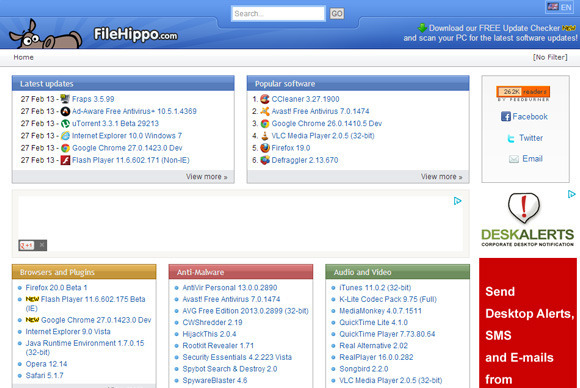Click the Flash Player 11.6.602.171 icon
The width and height of the screenshot is (580, 388).
(65, 160)
